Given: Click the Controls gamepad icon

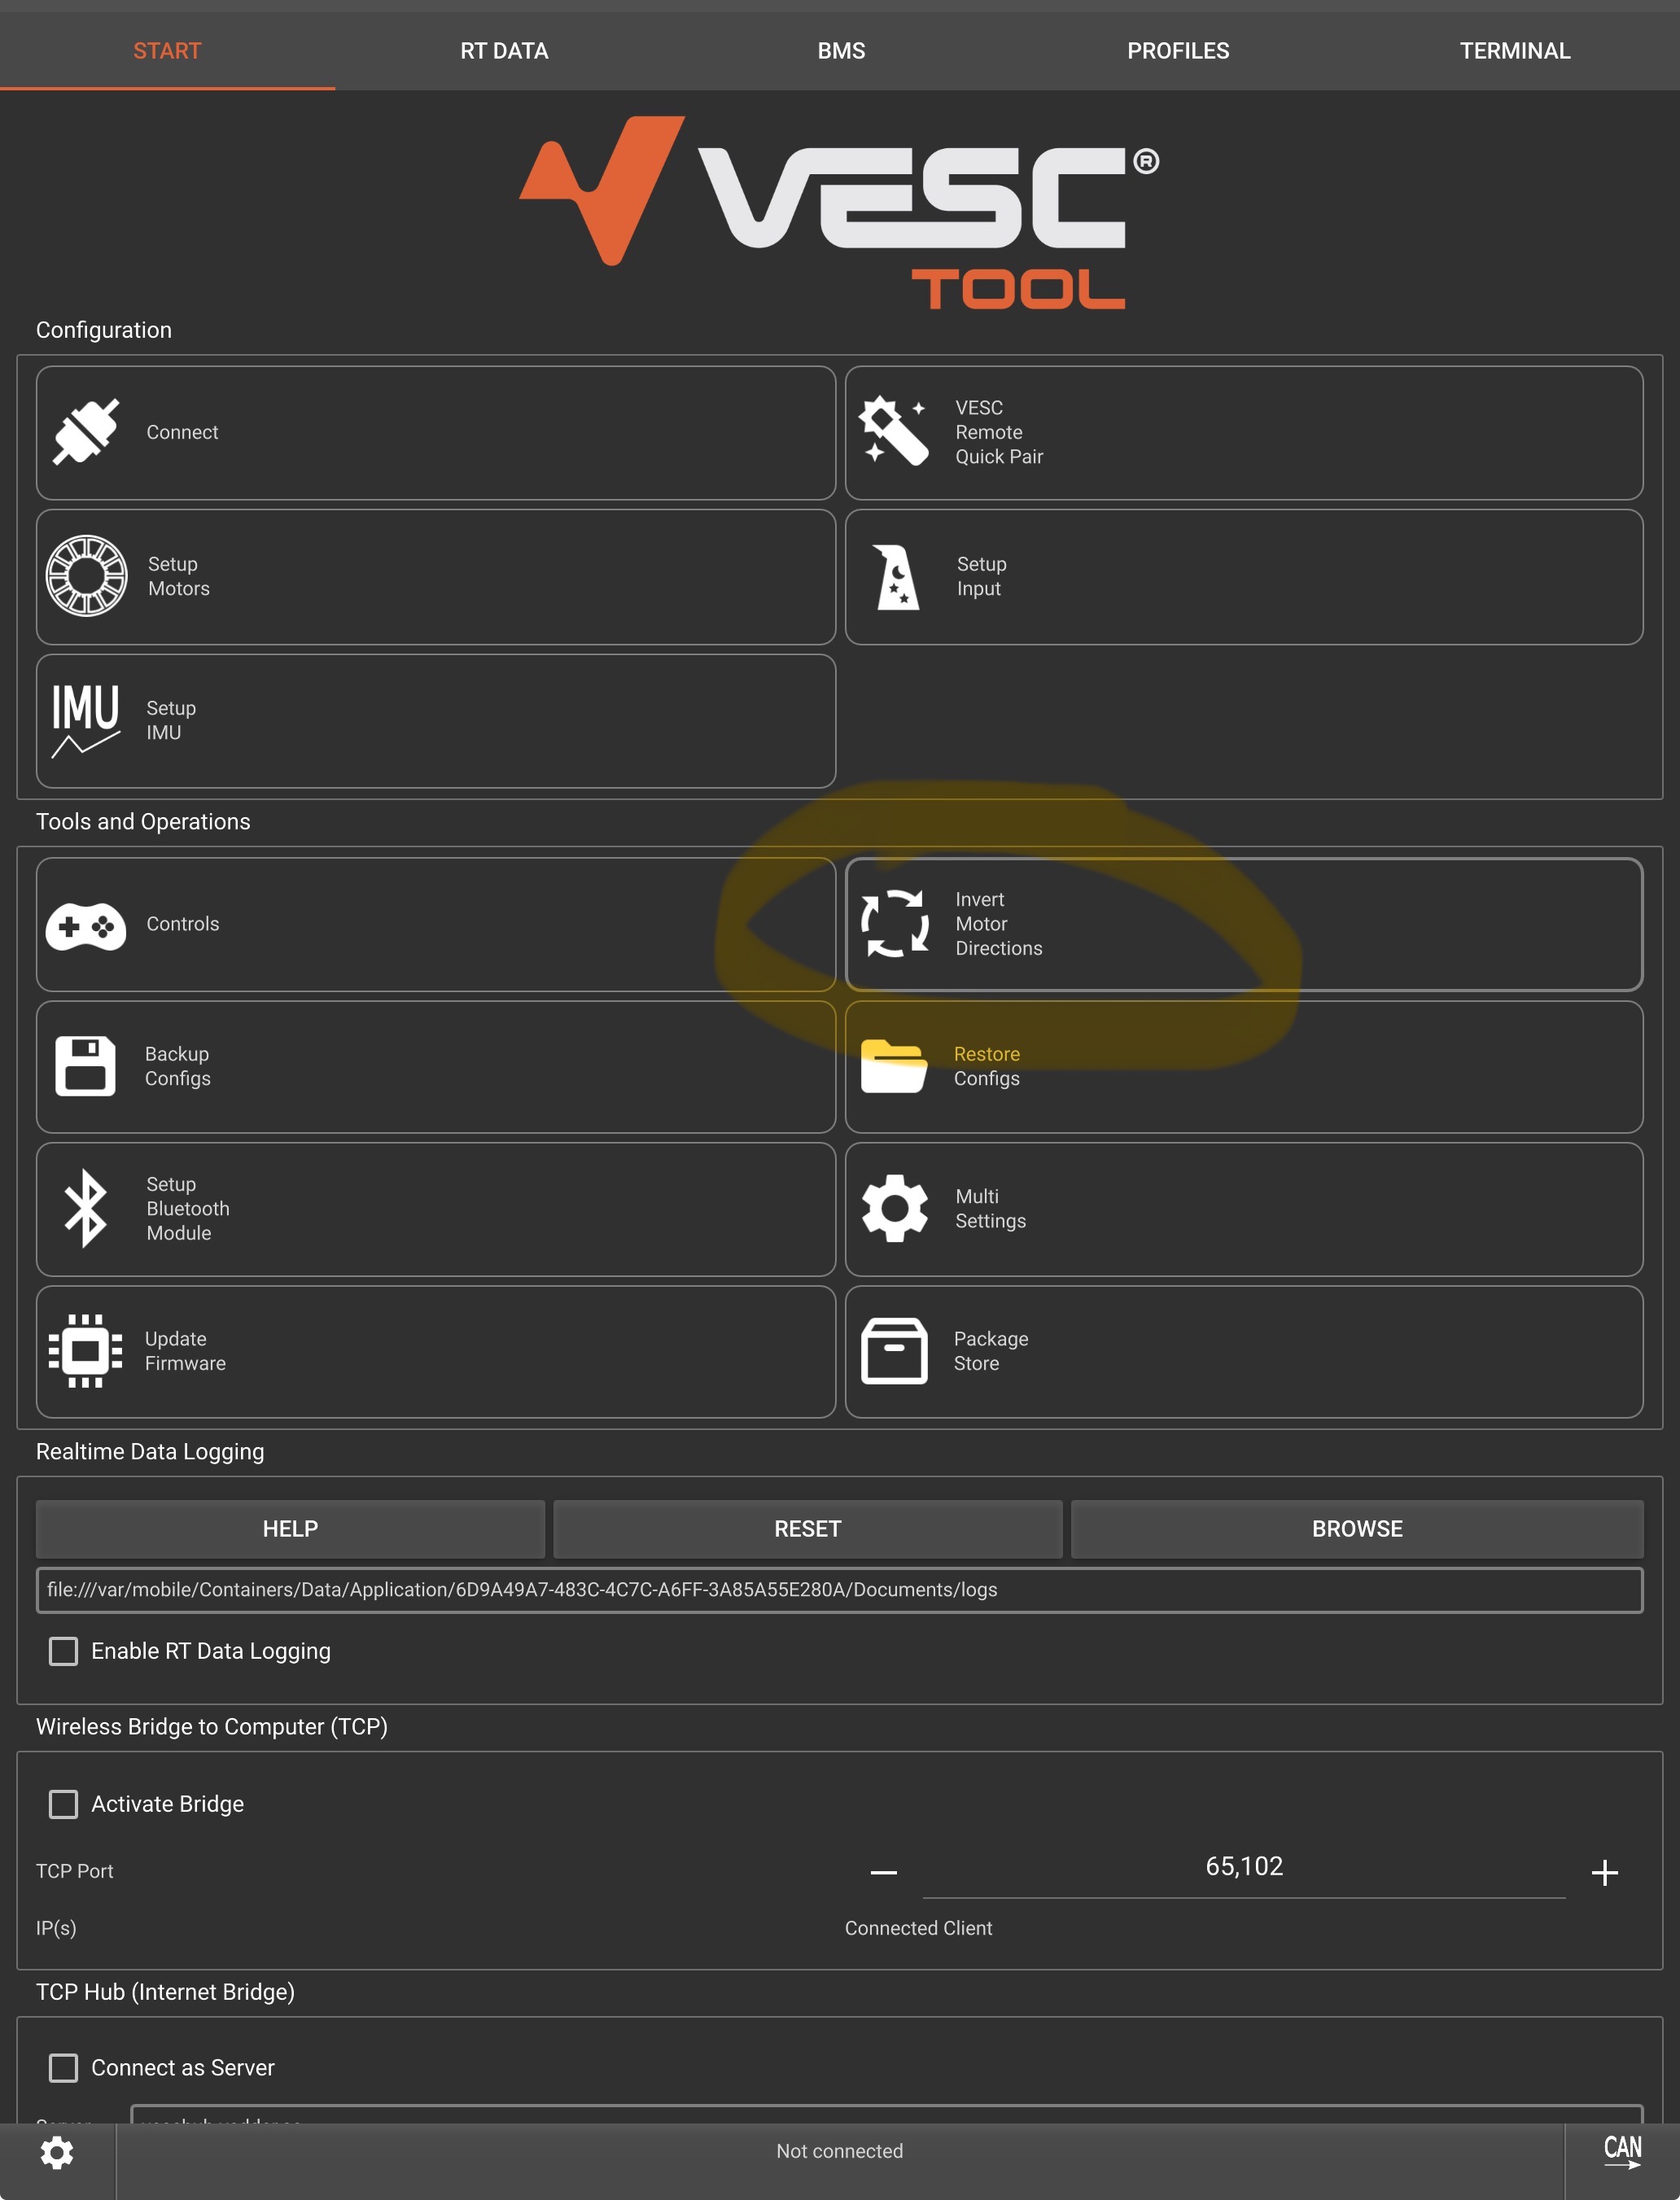Looking at the screenshot, I should pos(86,925).
